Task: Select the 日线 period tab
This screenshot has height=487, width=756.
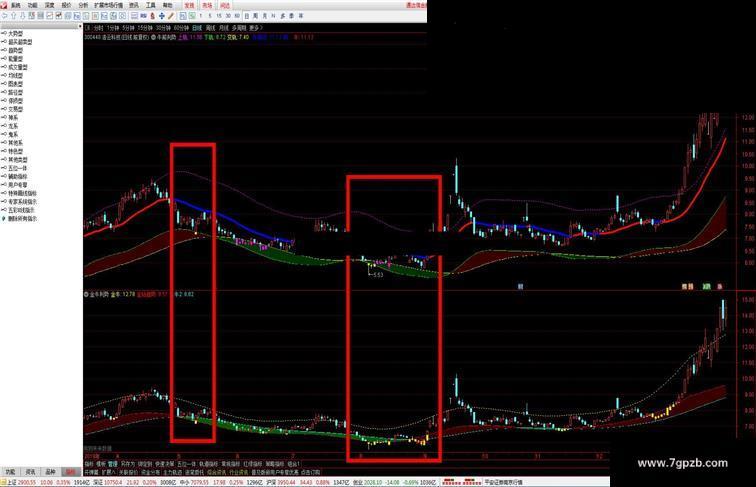Action: tap(197, 27)
